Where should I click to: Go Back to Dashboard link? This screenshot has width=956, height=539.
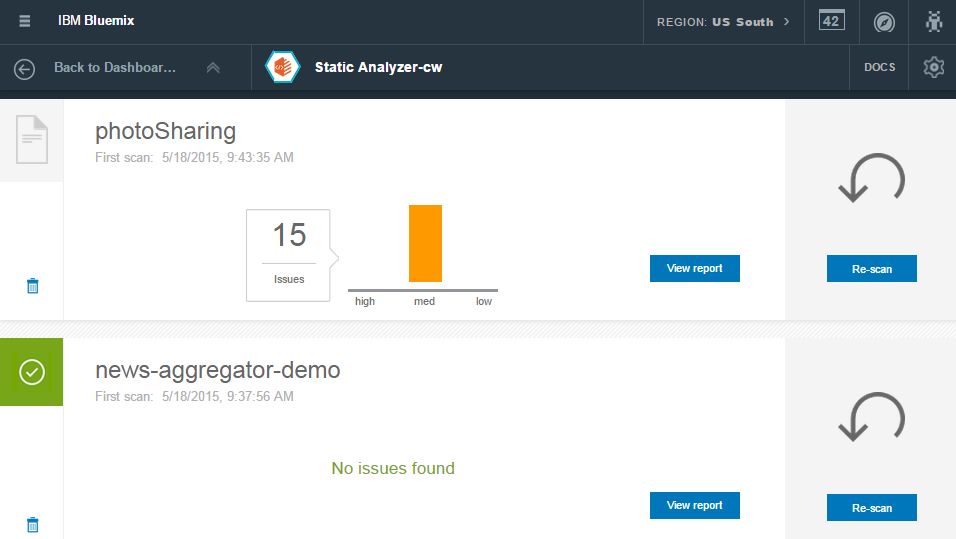(x=115, y=67)
